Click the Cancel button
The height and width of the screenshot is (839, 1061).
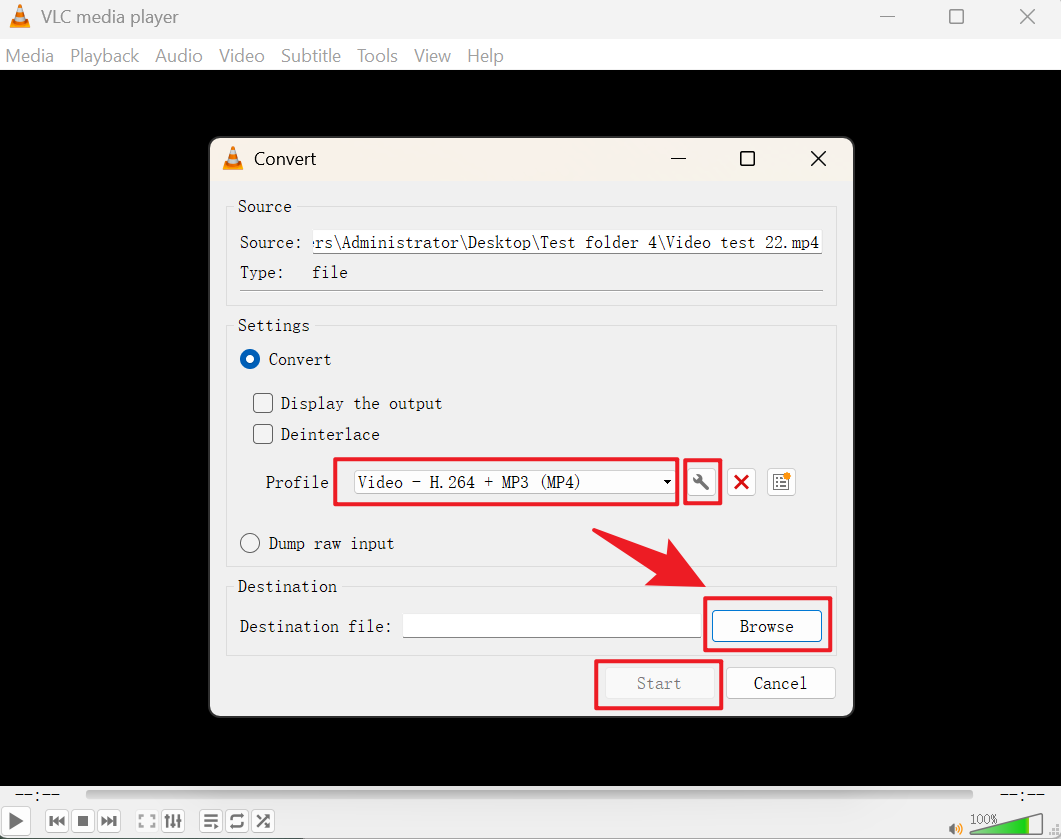click(780, 683)
